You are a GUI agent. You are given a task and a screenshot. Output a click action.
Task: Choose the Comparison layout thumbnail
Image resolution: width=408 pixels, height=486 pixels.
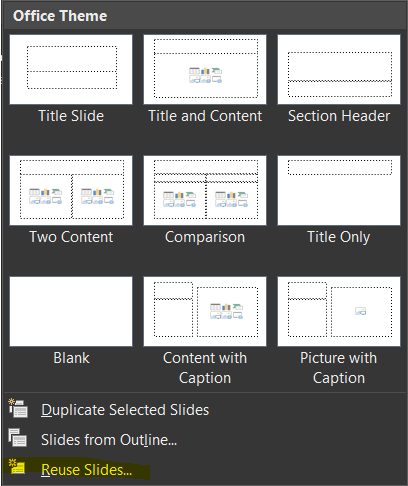(205, 190)
